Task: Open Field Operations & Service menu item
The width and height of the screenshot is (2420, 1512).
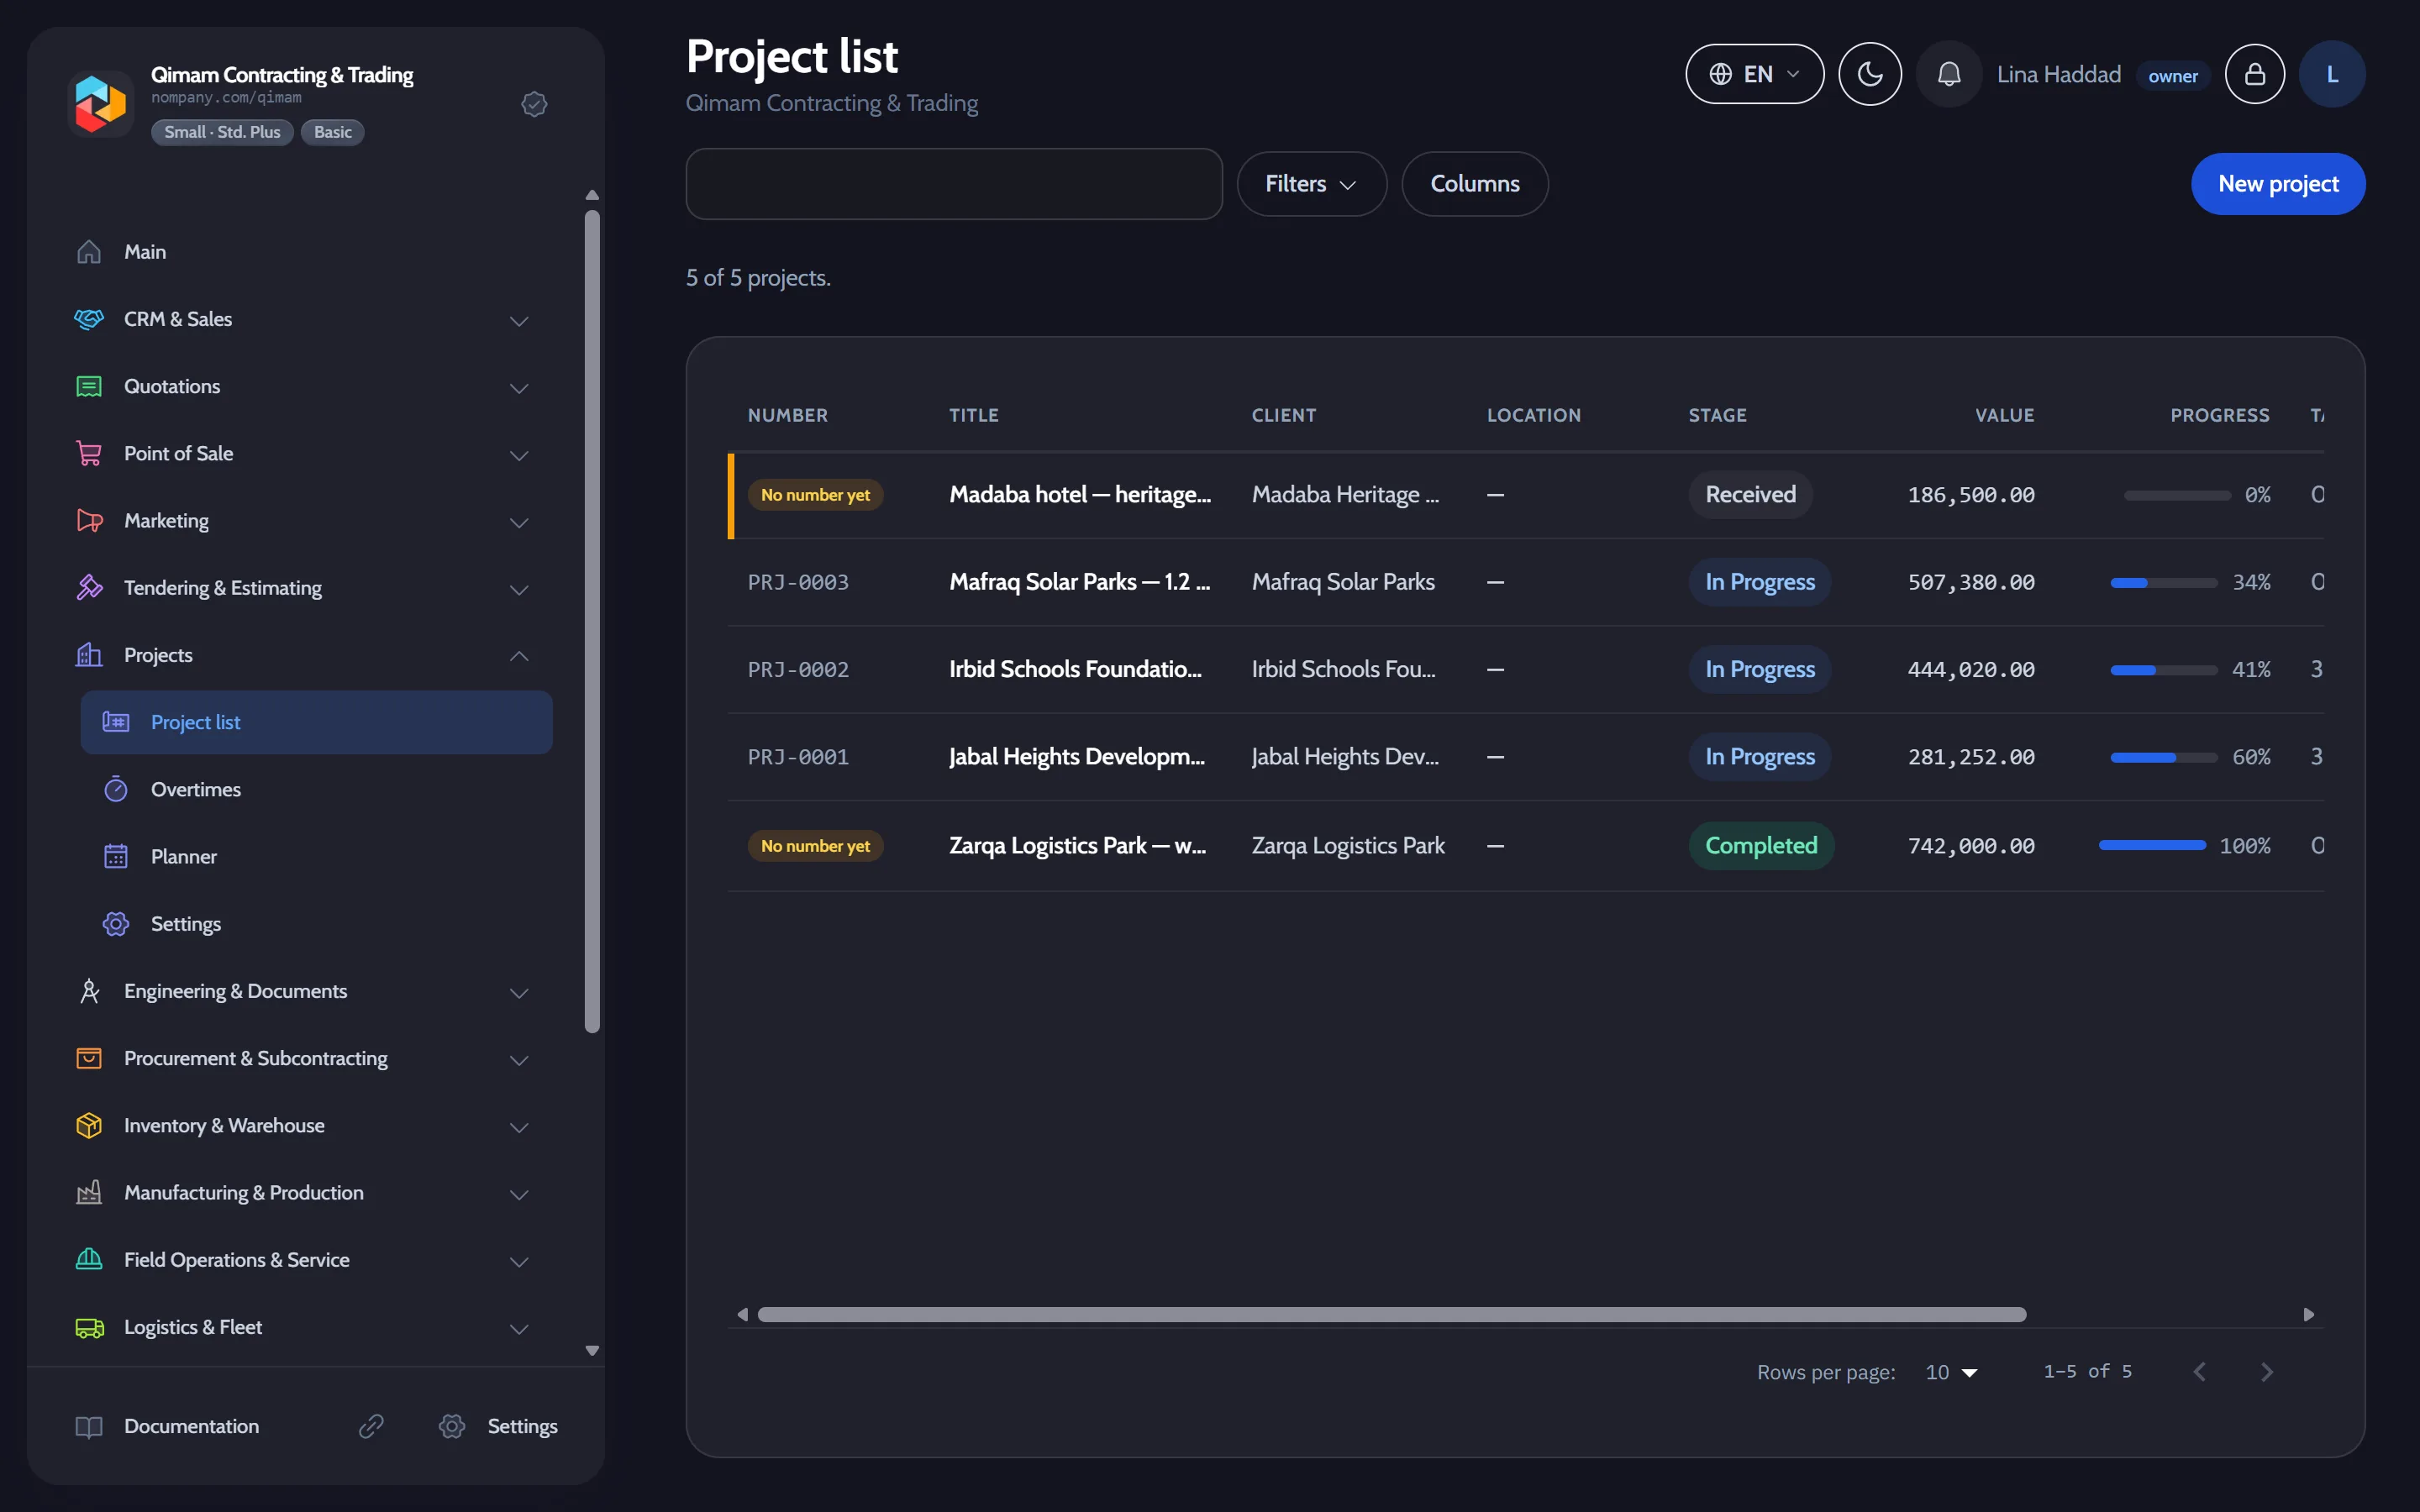Action: [x=304, y=1260]
